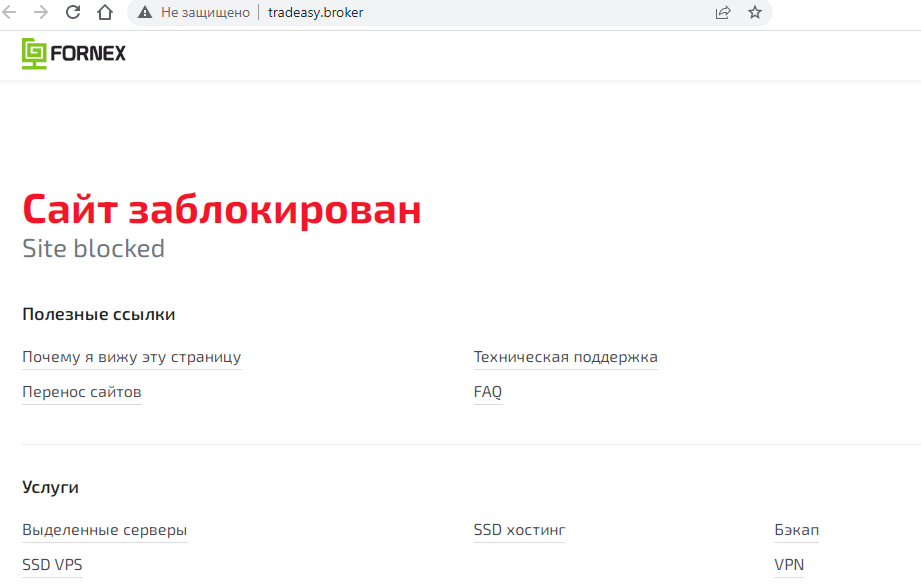Bookmark this page with the star
921x585 pixels.
pos(755,13)
